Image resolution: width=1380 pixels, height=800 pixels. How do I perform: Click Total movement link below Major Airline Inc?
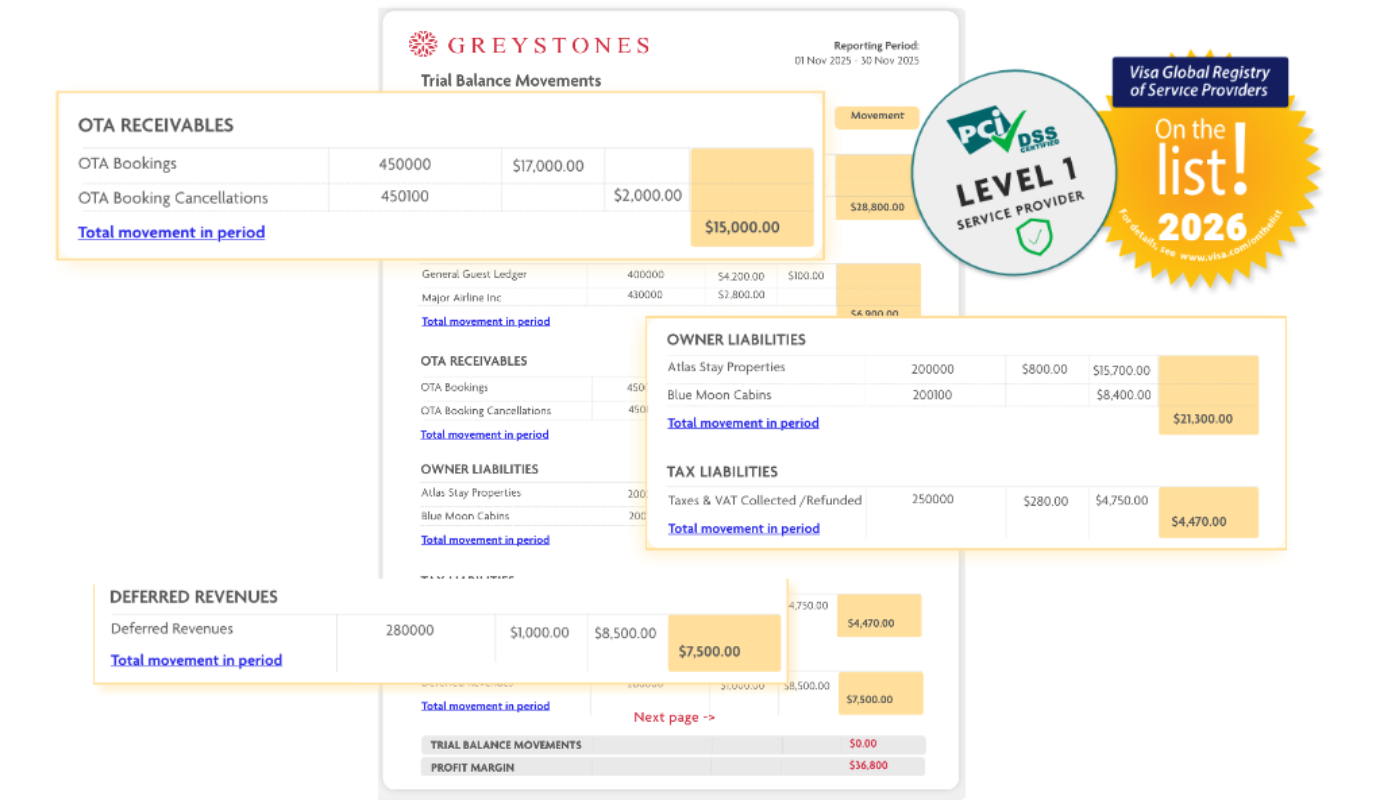[485, 321]
